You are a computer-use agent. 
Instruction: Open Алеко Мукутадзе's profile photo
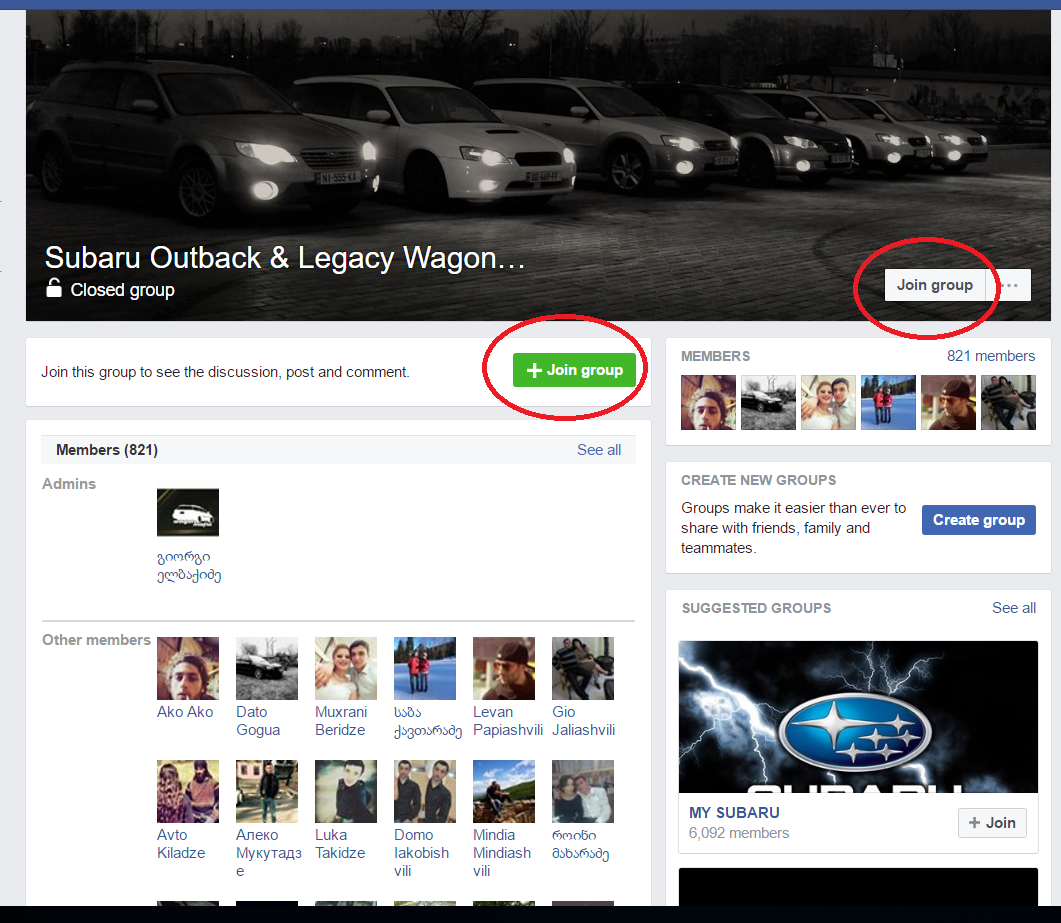click(267, 791)
